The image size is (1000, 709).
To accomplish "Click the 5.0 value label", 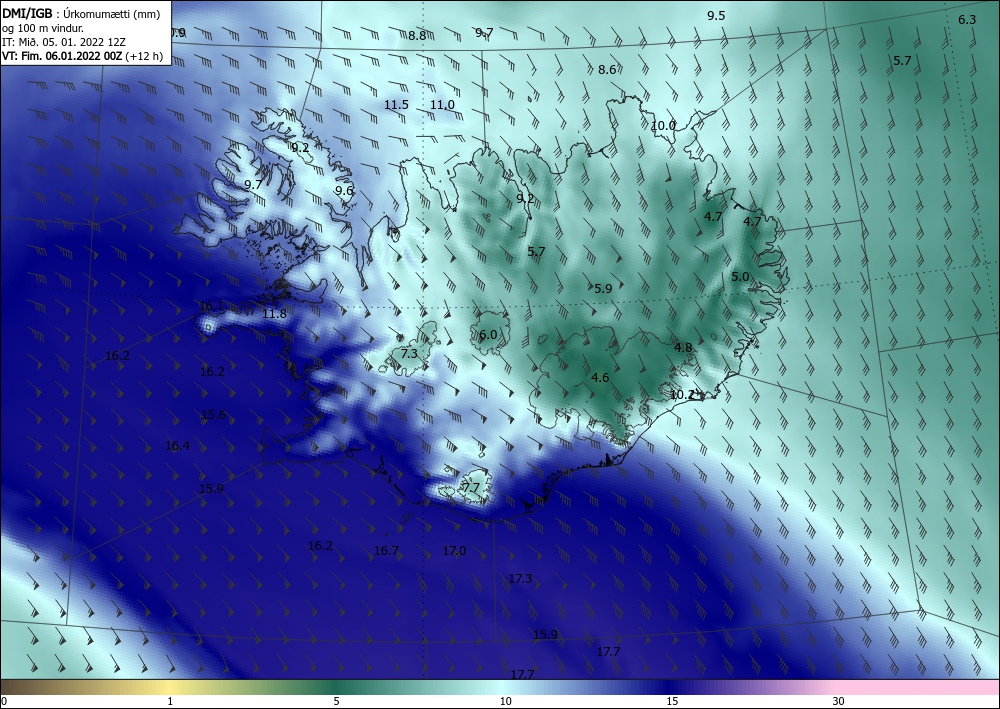I will [740, 277].
